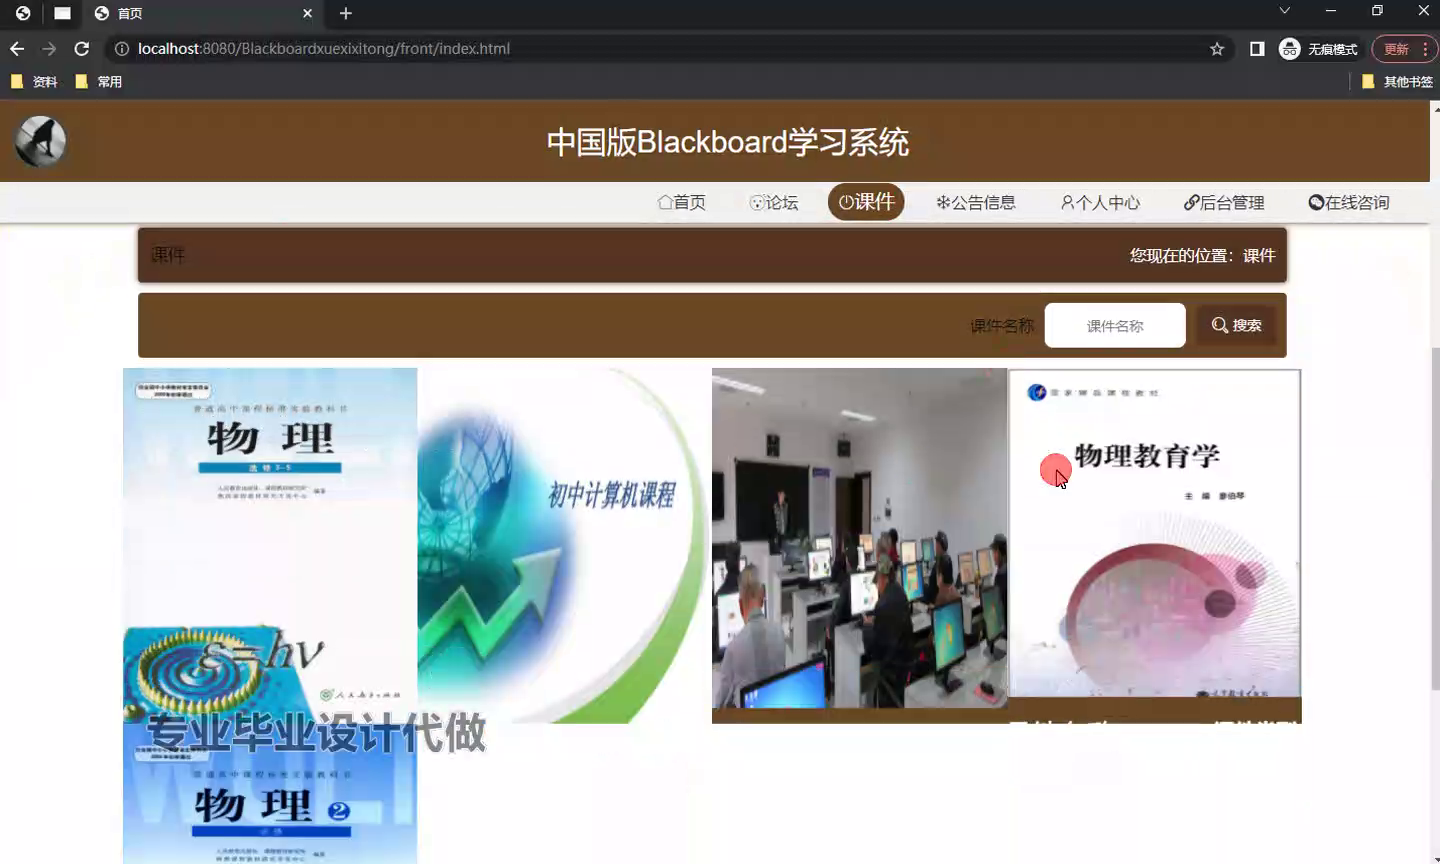
Task: Click the incognito mode (无痕模式) indicator
Action: coord(1318,49)
